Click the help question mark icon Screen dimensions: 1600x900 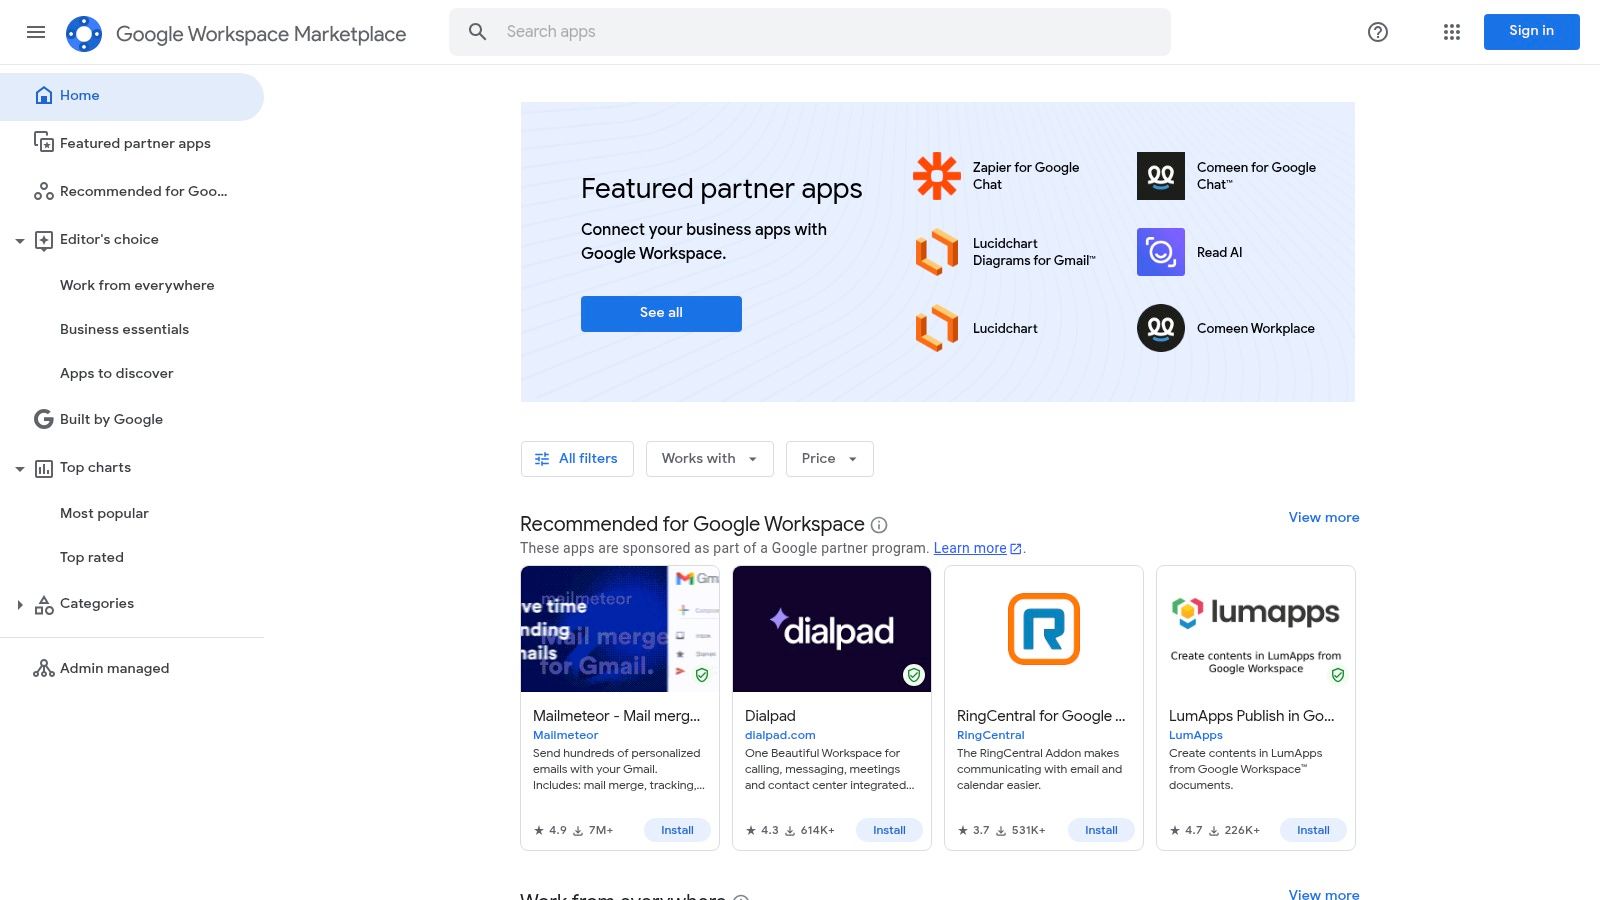tap(1377, 31)
